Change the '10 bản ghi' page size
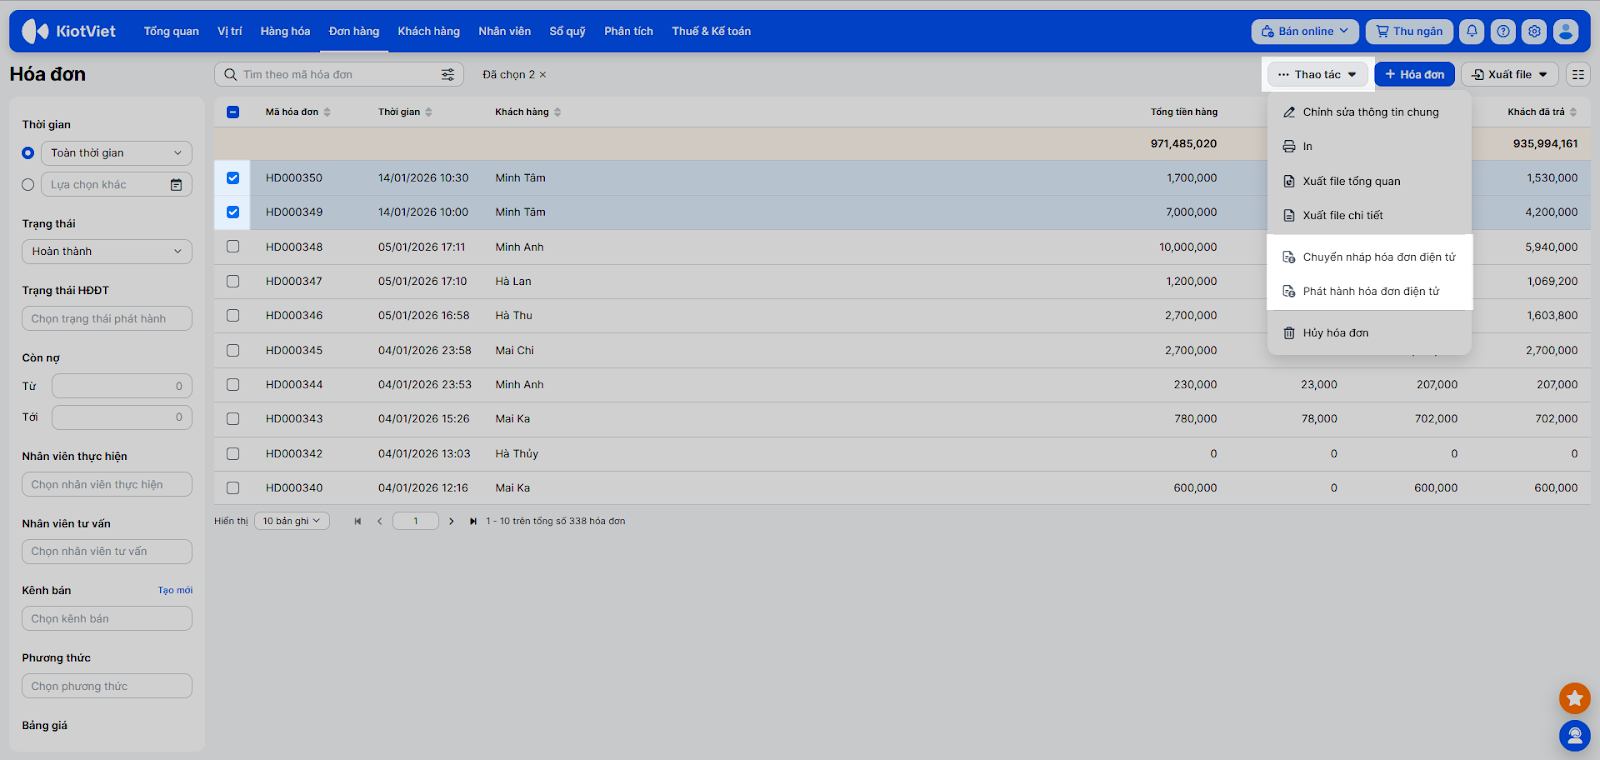1600x760 pixels. (x=292, y=521)
